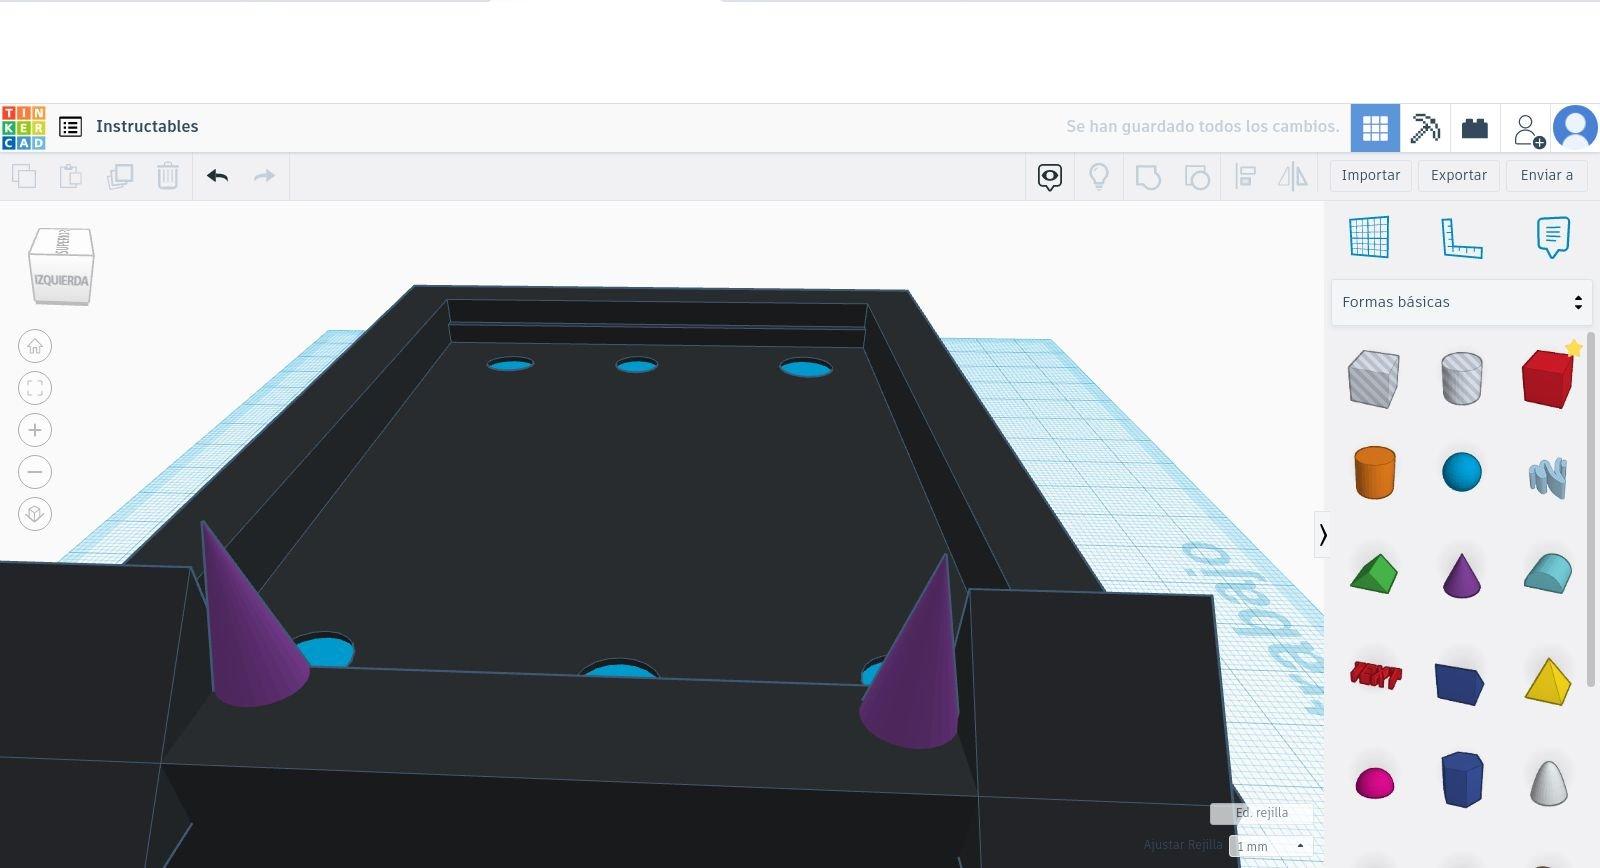Click the Mirror flip icon
Image resolution: width=1600 pixels, height=868 pixels.
point(1293,177)
